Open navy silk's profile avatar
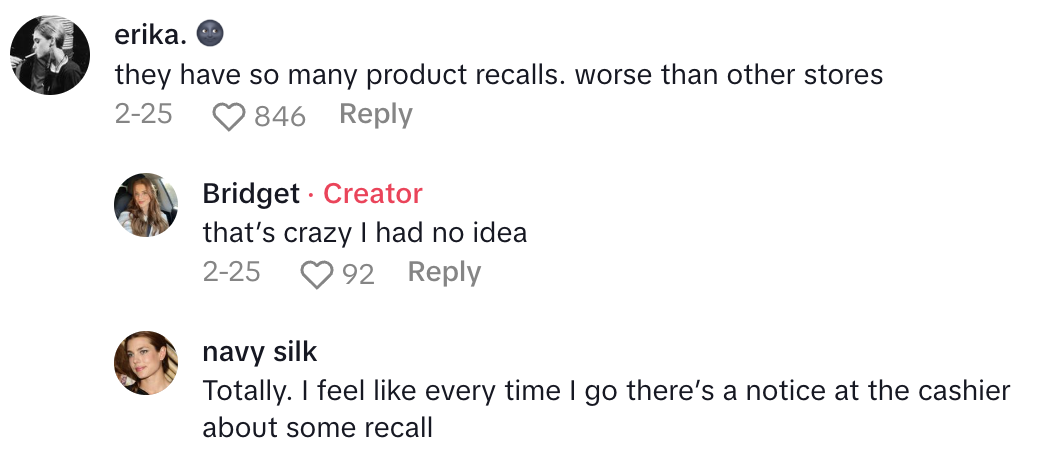Viewport: 1042px width, 450px height. tap(148, 362)
